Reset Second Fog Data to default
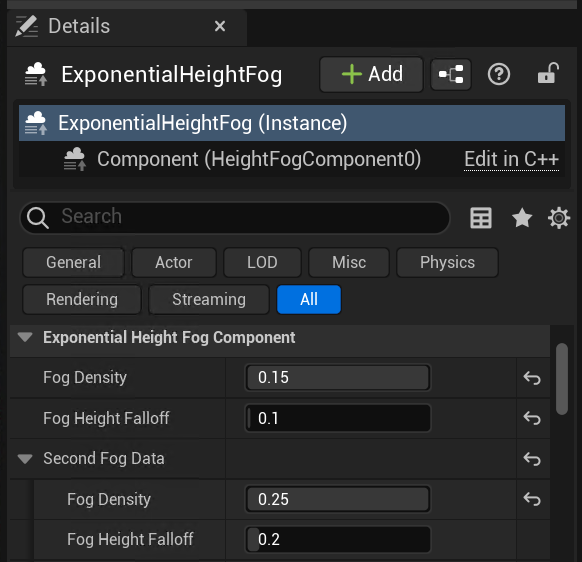 click(x=532, y=459)
